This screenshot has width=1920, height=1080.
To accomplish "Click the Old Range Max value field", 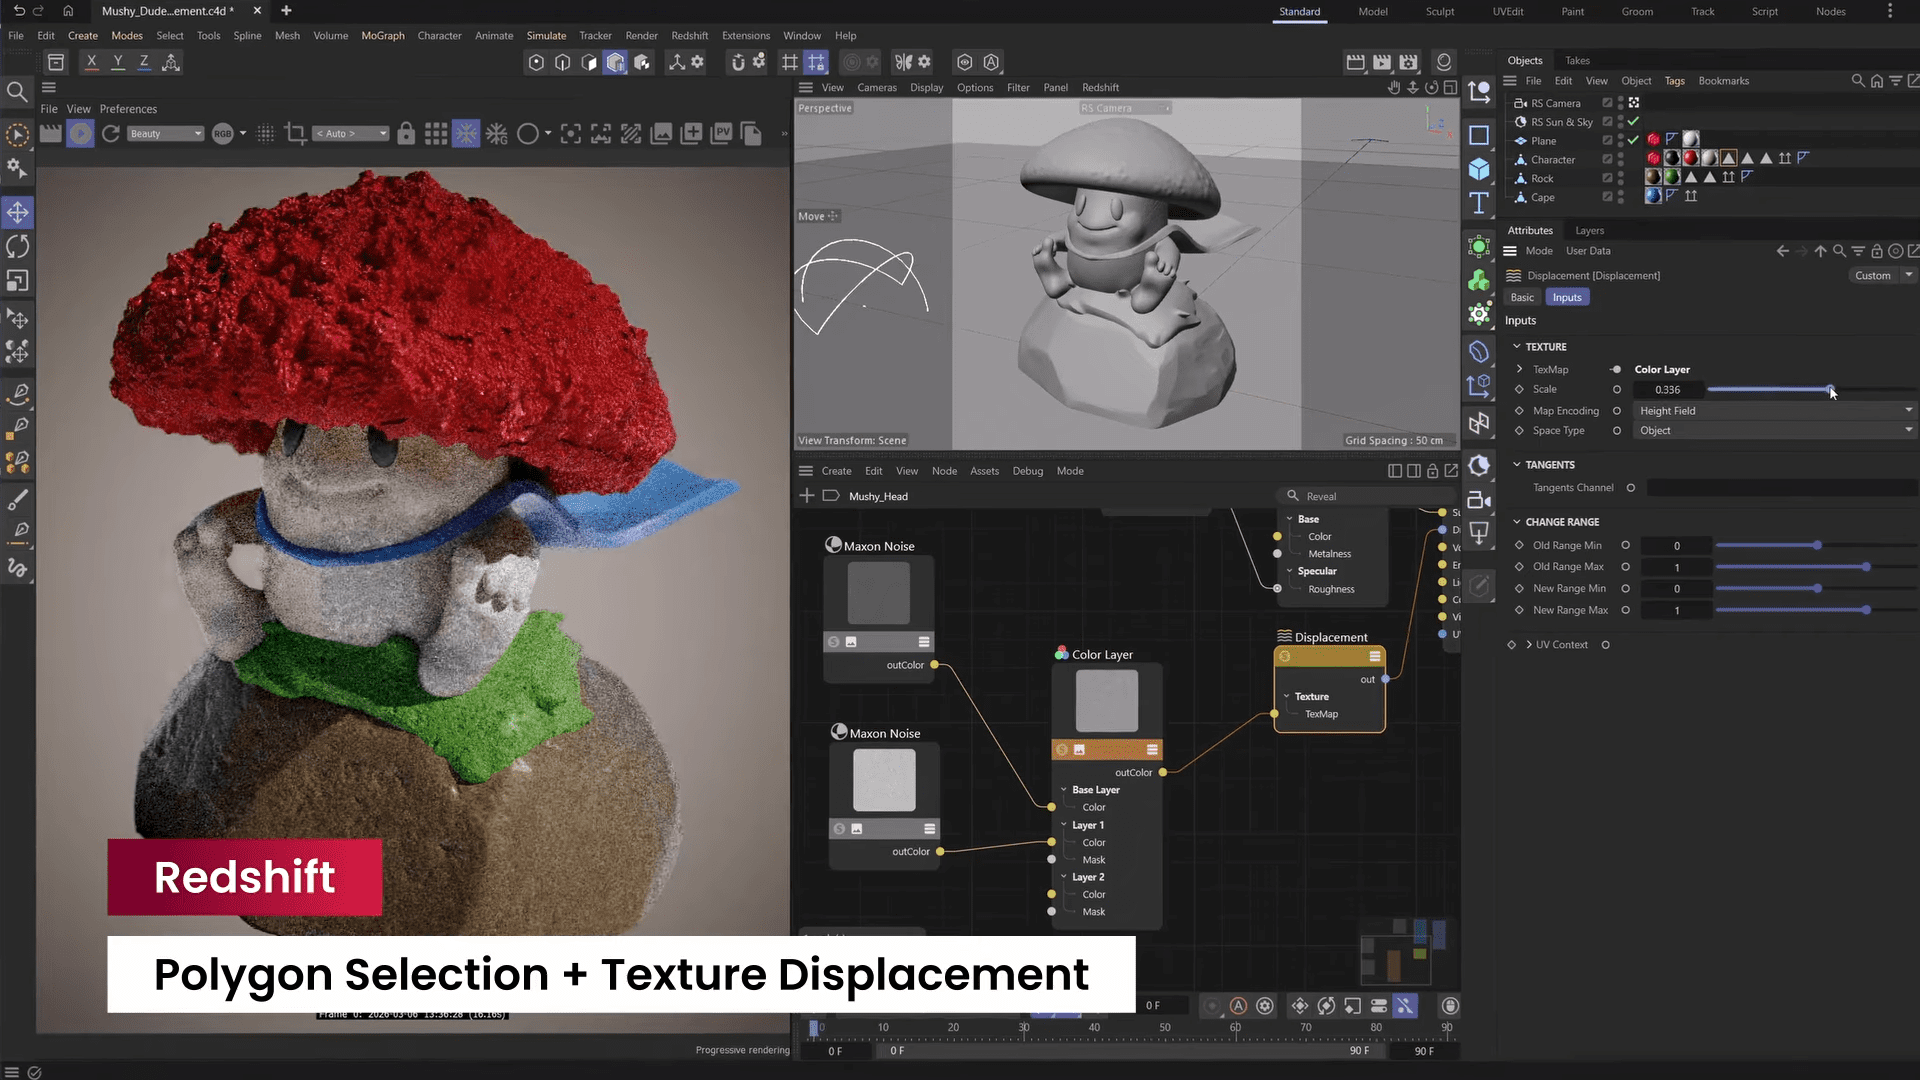I will click(1677, 567).
